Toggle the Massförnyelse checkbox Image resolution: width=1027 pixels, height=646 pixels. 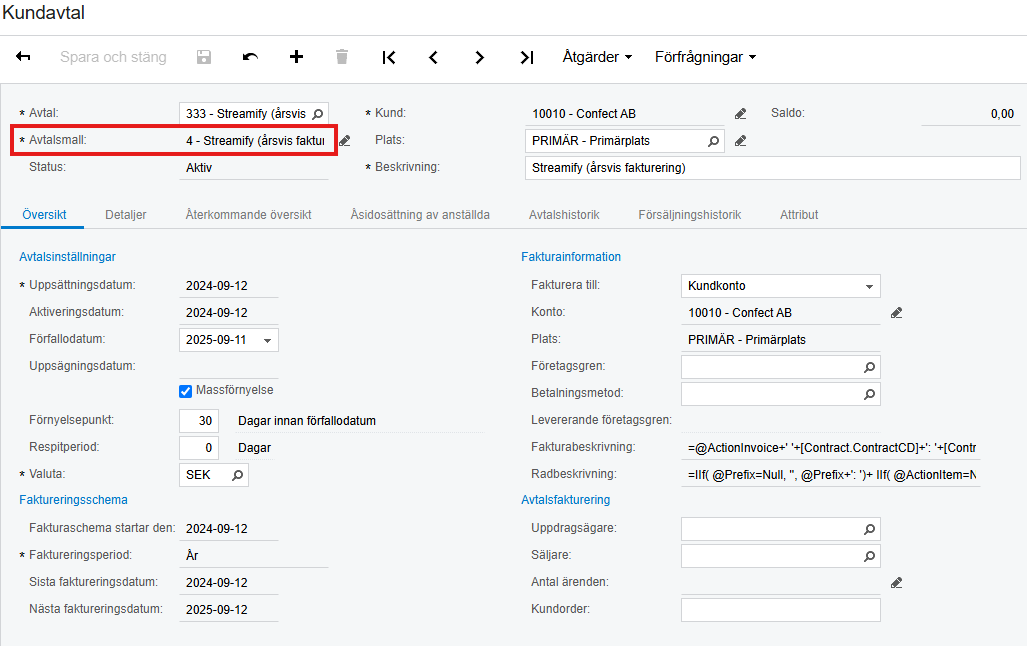(185, 391)
